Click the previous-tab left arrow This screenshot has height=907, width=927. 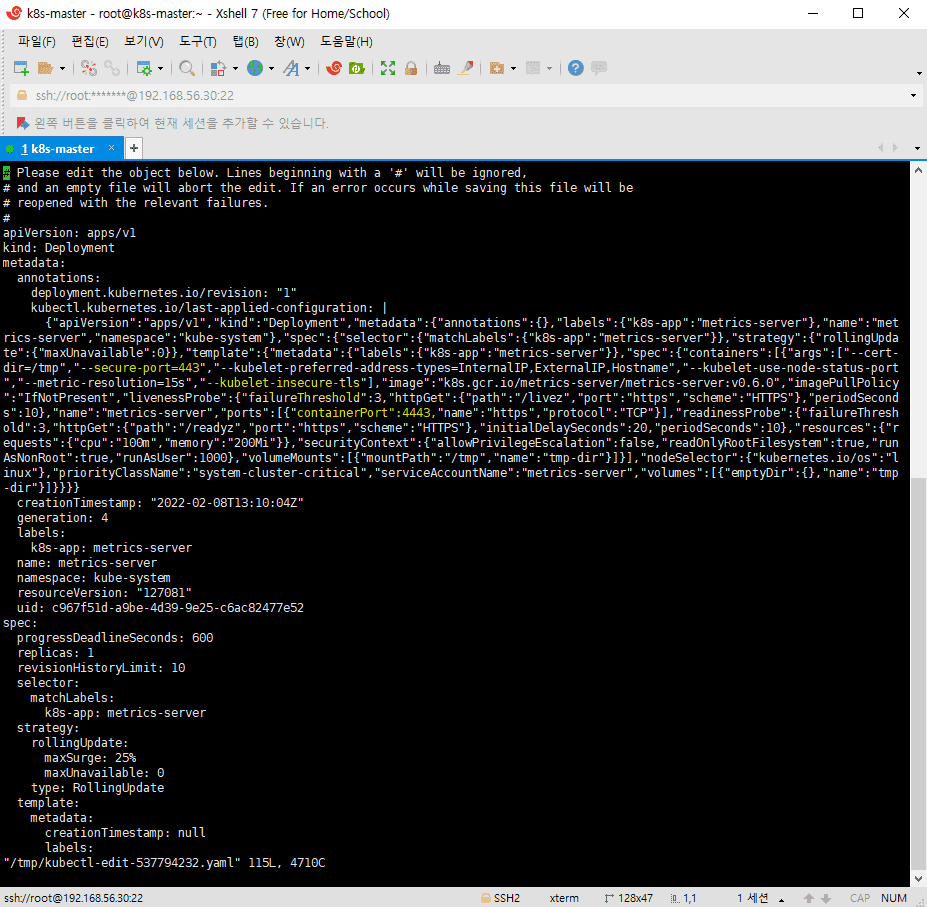coord(880,148)
